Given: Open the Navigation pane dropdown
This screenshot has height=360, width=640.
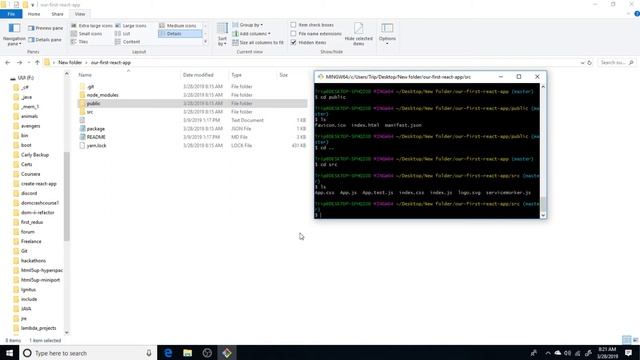Looking at the screenshot, I should 14,34.
